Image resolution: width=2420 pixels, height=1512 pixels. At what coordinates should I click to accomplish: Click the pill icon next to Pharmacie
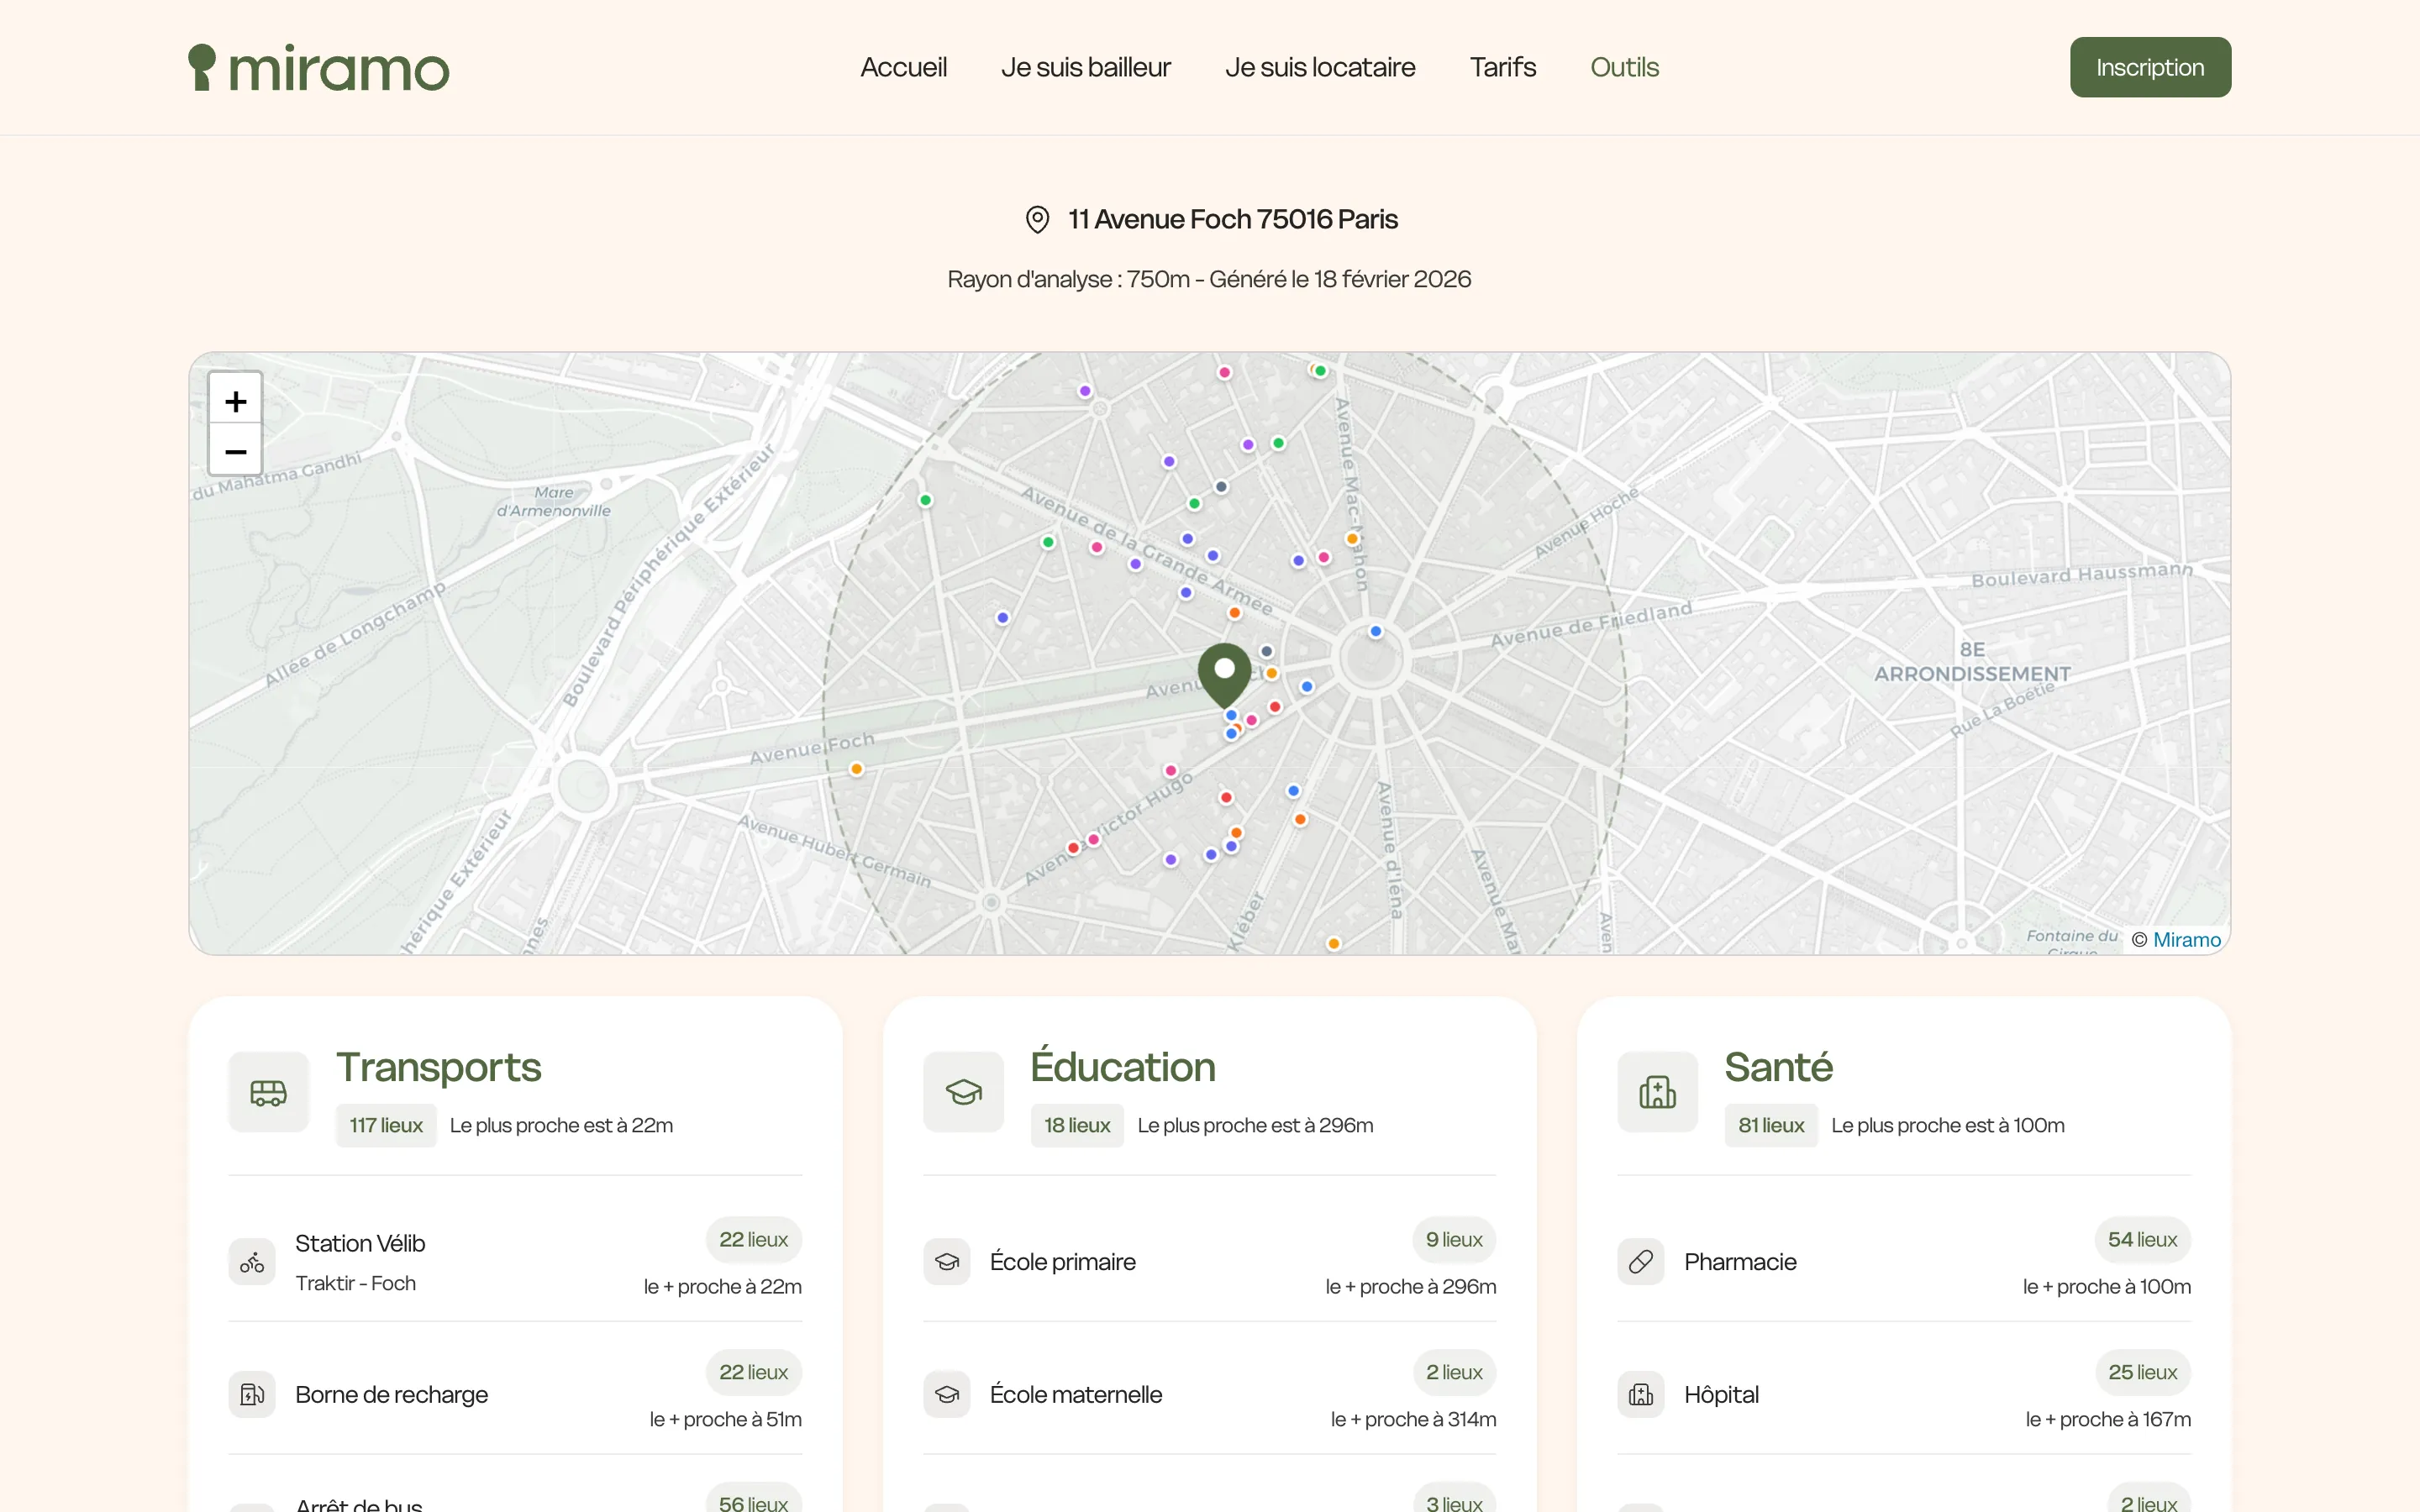click(1639, 1262)
